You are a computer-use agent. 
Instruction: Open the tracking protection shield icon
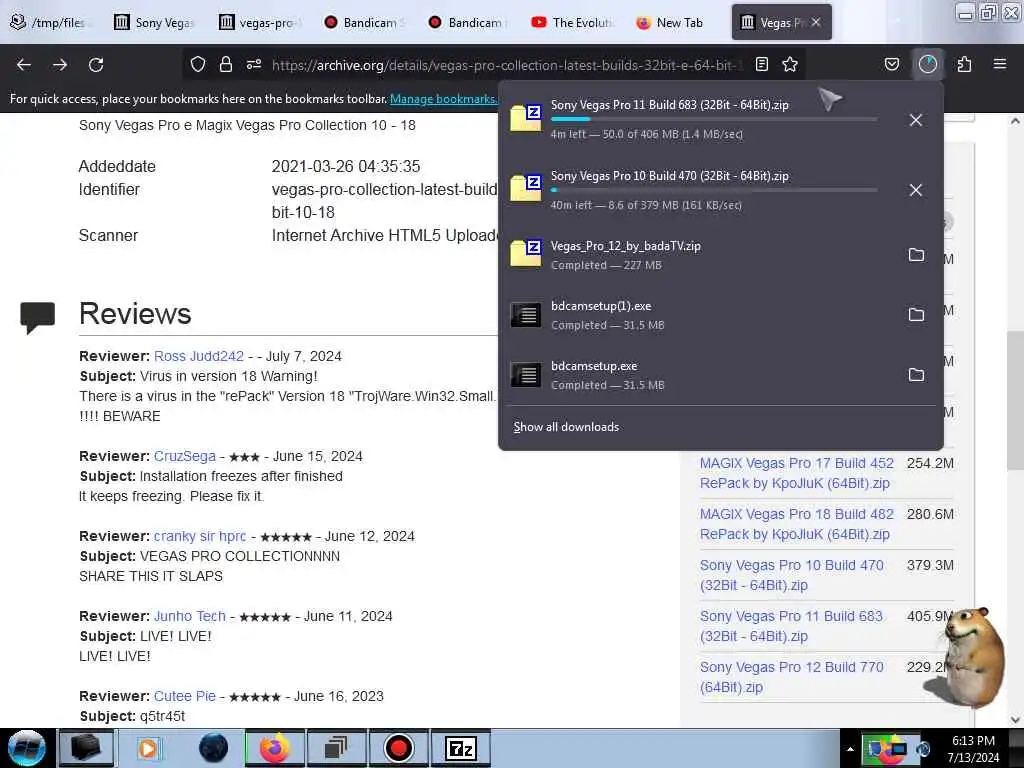pos(198,64)
